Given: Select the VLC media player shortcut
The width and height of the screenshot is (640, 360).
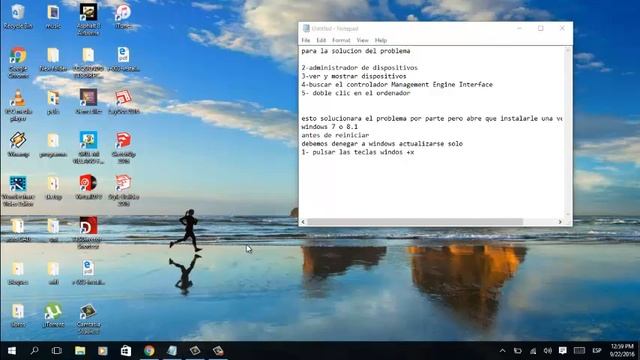Looking at the screenshot, I should coord(18,105).
